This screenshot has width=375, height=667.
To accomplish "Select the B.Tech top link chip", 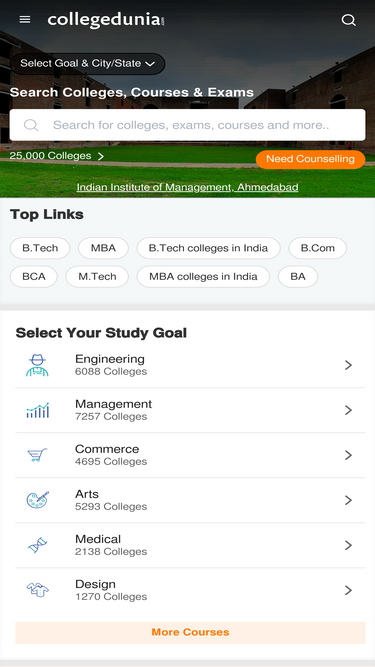I will [x=40, y=248].
